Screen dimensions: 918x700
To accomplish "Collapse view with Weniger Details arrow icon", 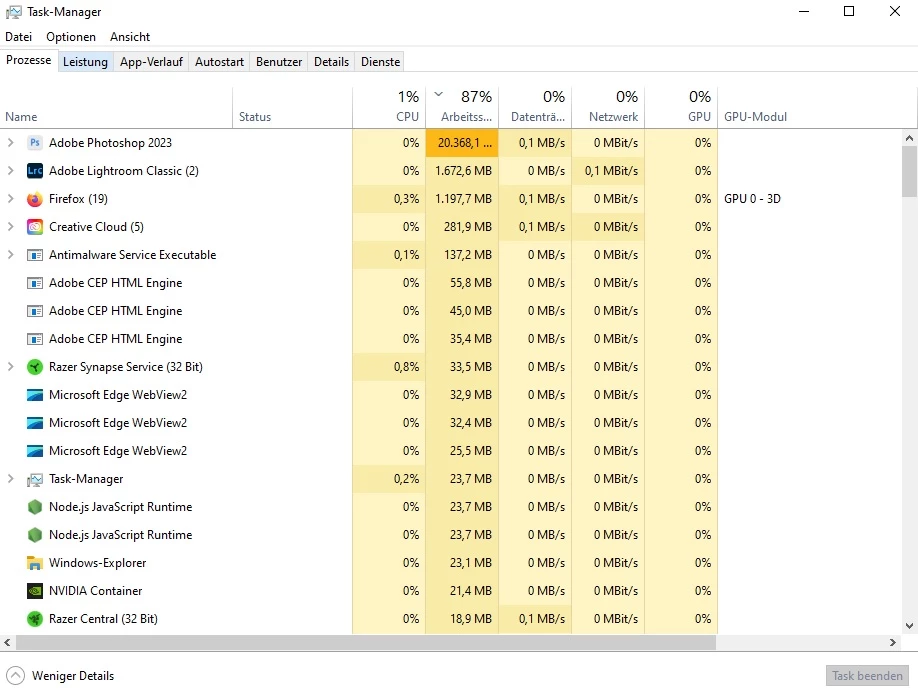I will (15, 675).
